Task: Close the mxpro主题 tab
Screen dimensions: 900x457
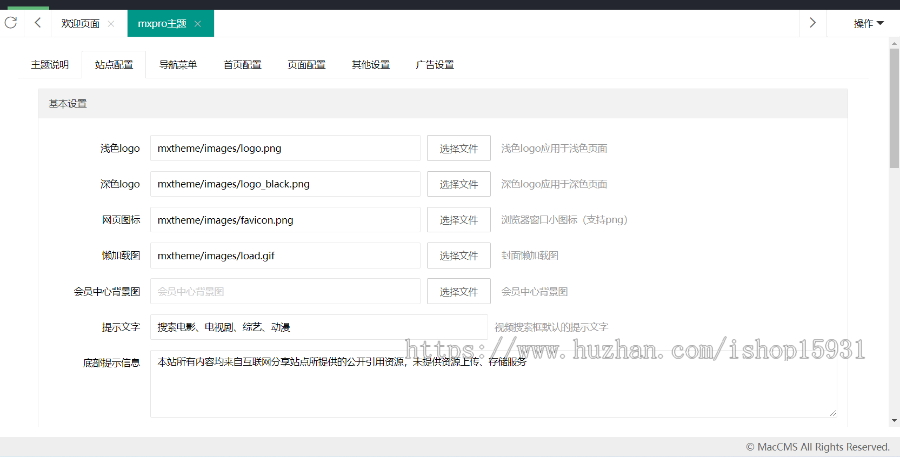Action: click(x=197, y=24)
